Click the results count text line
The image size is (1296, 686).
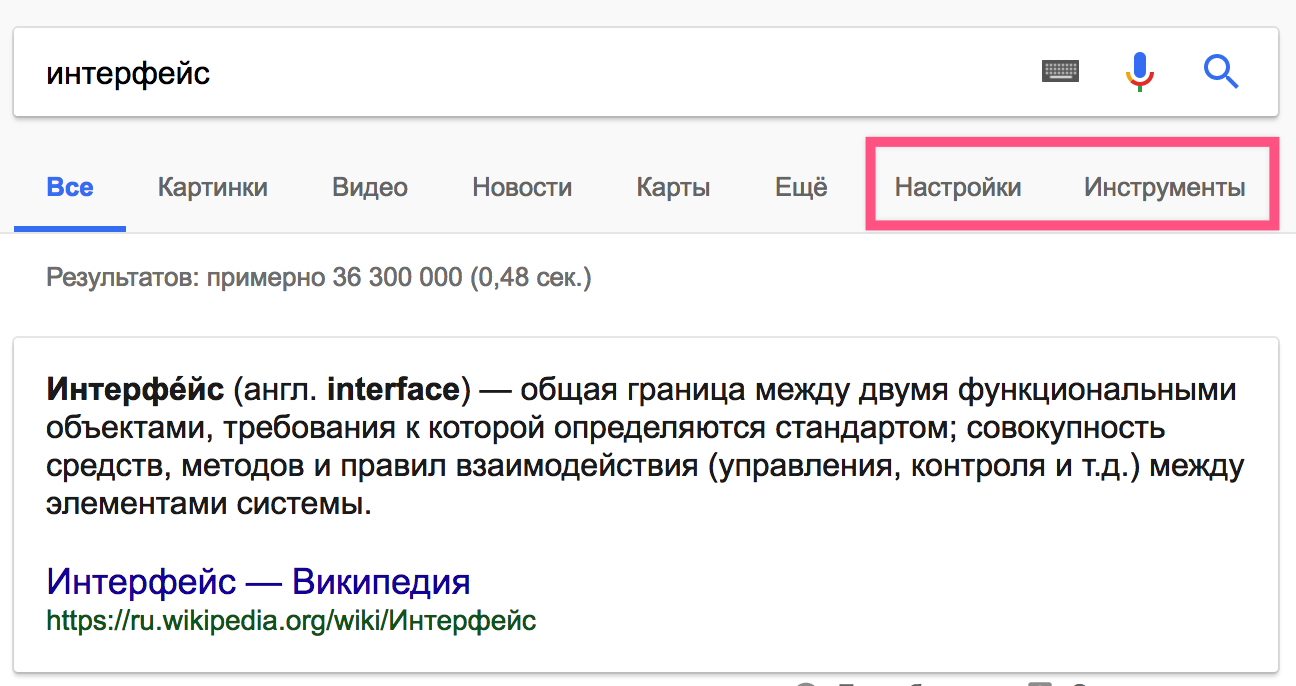click(x=319, y=277)
